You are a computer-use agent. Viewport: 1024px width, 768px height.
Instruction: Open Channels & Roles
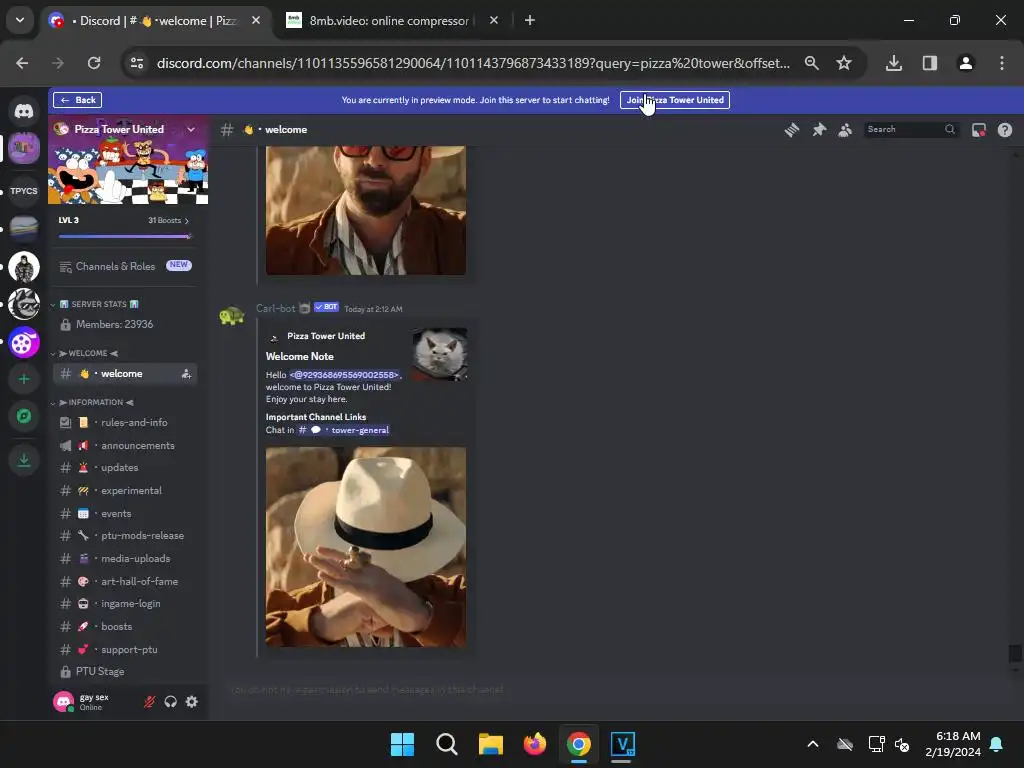pos(125,266)
